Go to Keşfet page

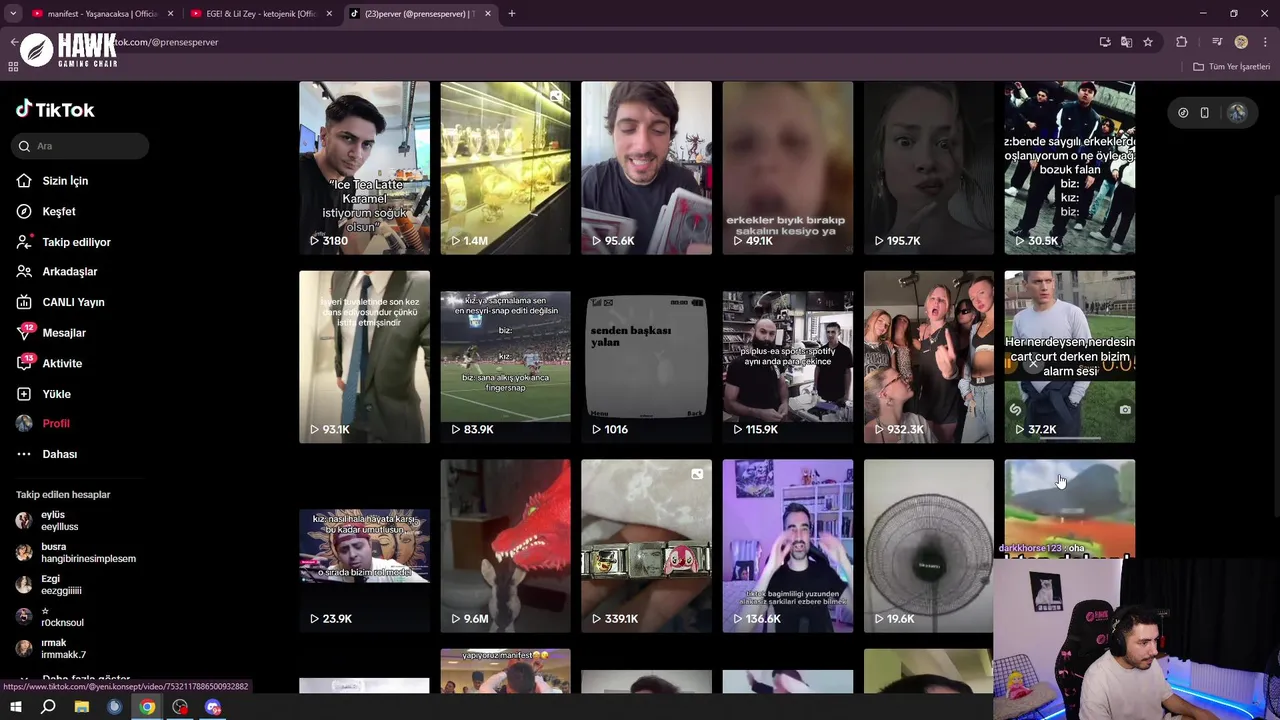point(47,212)
